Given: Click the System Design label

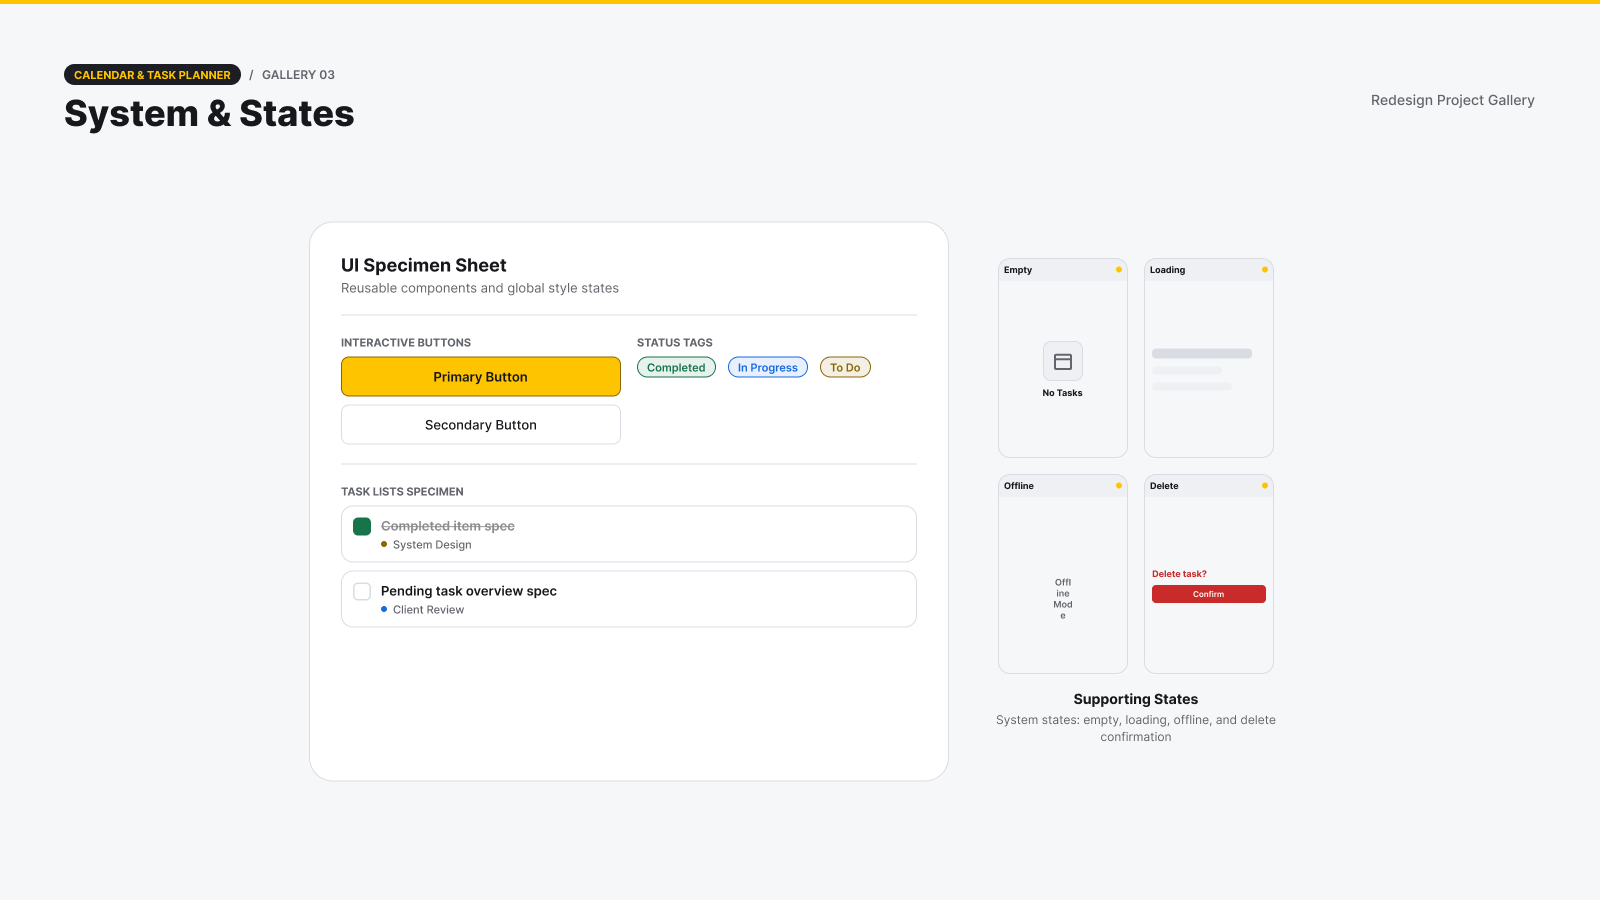Looking at the screenshot, I should [x=432, y=545].
